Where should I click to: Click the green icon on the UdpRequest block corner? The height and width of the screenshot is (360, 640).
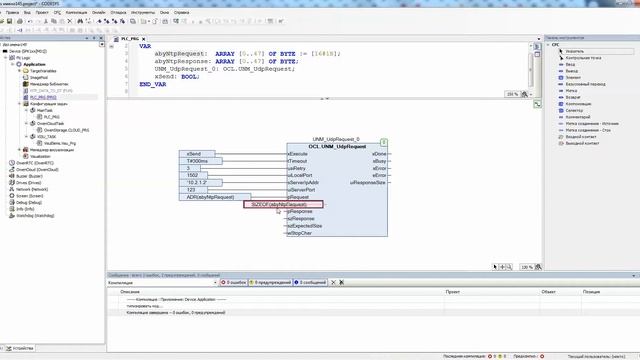pos(384,142)
